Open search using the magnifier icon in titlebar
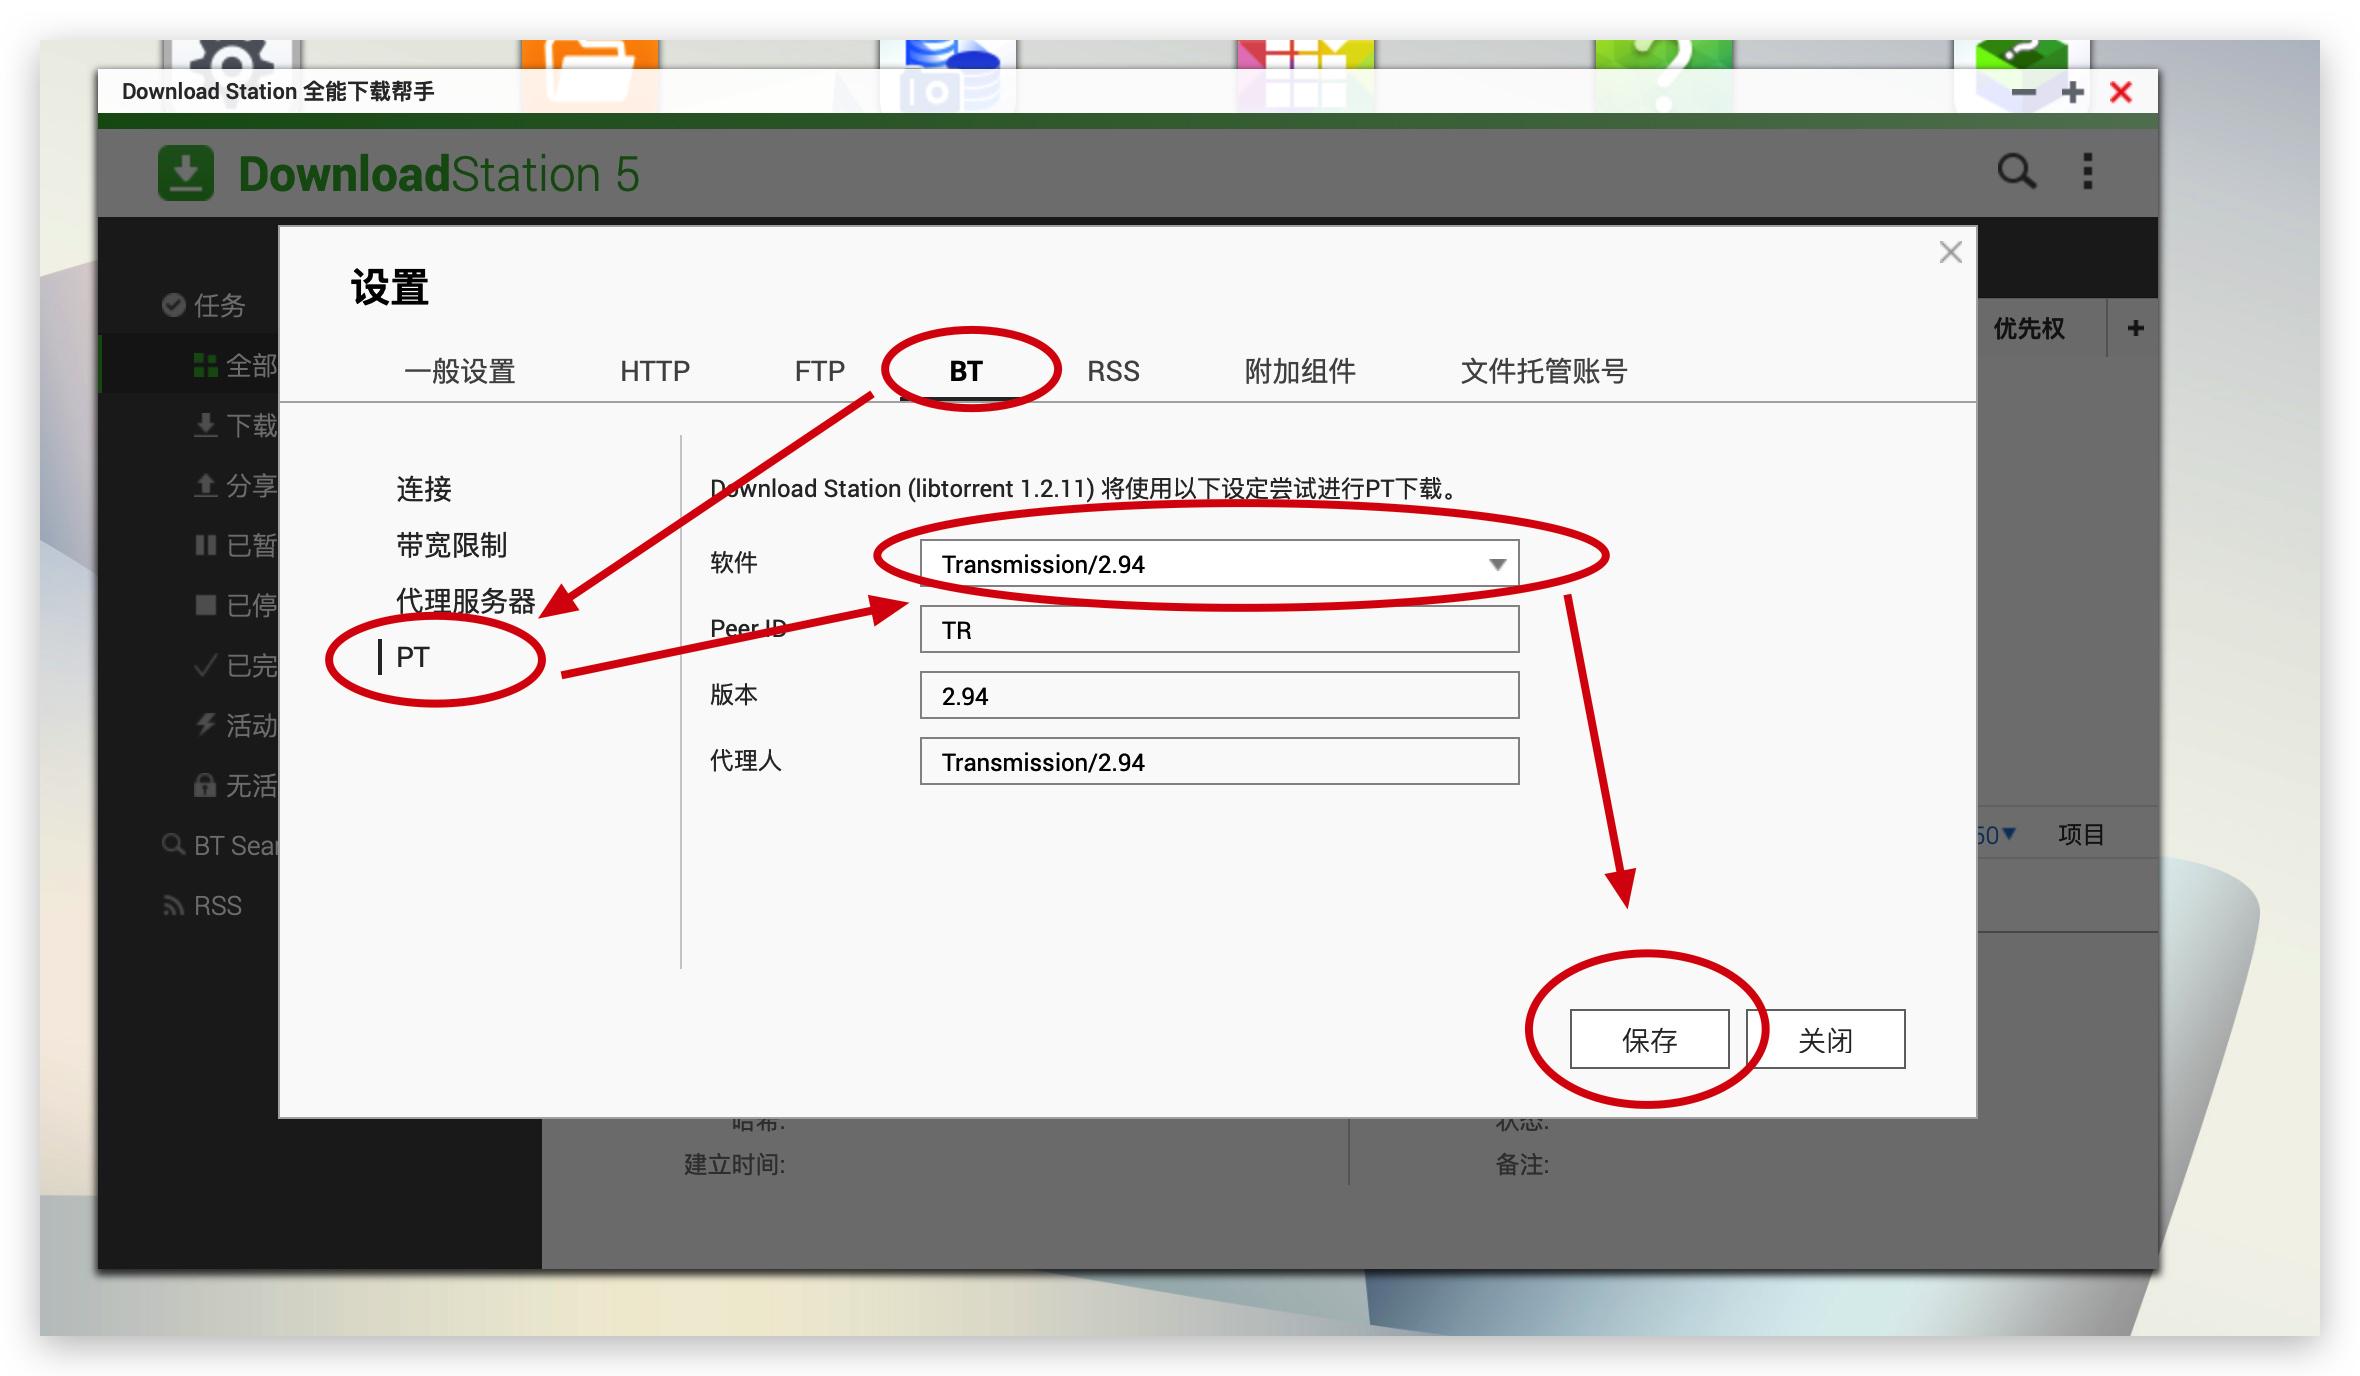This screenshot has height=1376, width=2360. point(2017,172)
